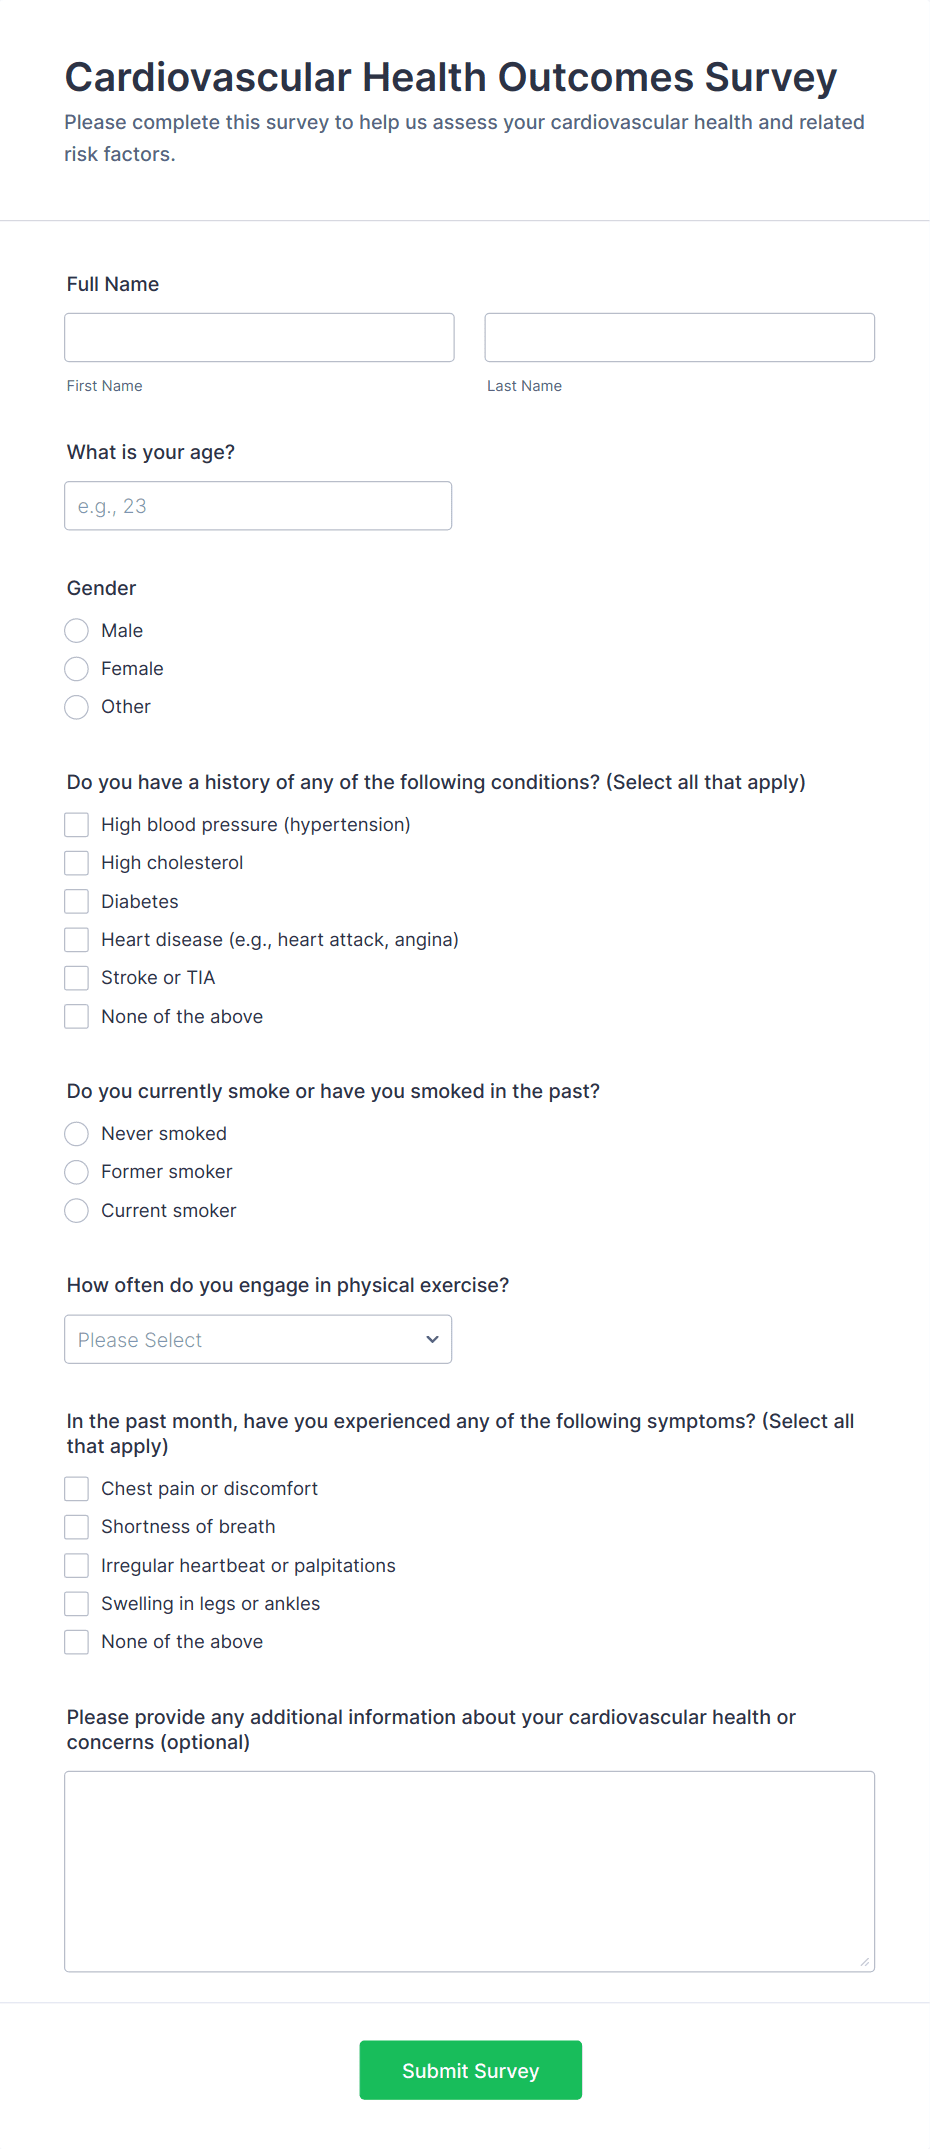Check Chest pain or discomfort symptom

coord(76,1488)
